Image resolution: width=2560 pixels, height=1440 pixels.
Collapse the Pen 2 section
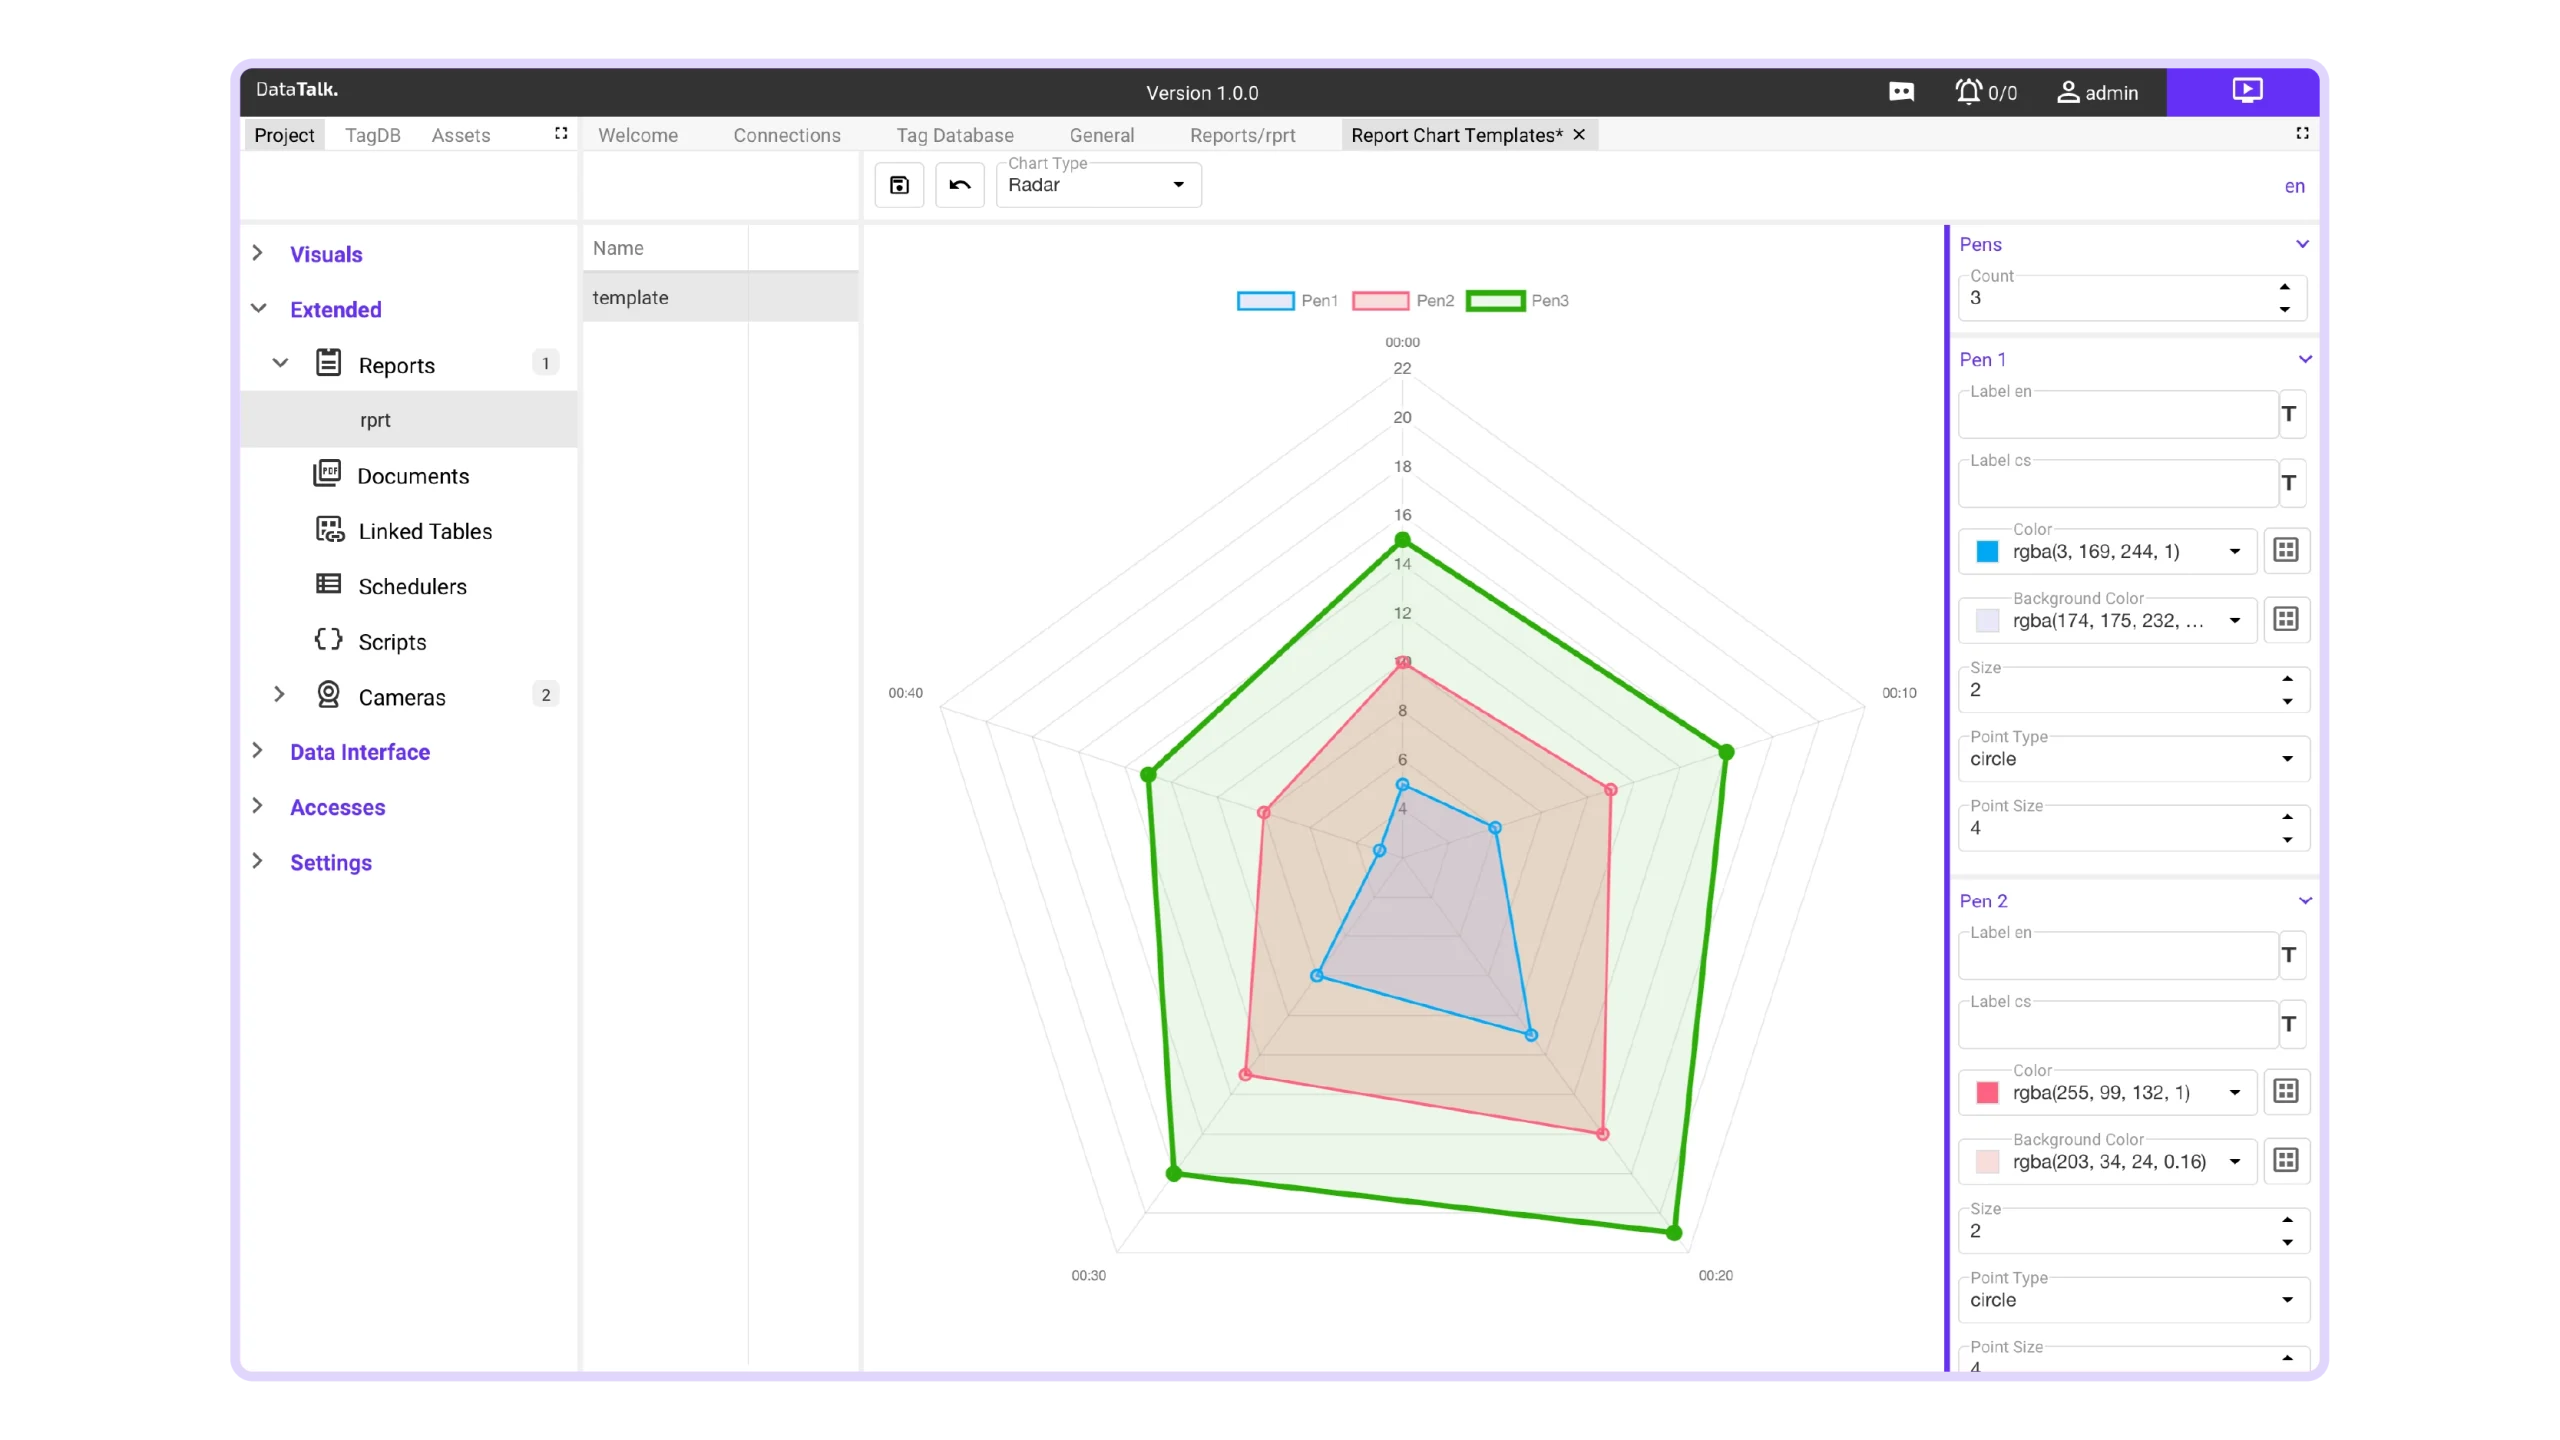2304,901
